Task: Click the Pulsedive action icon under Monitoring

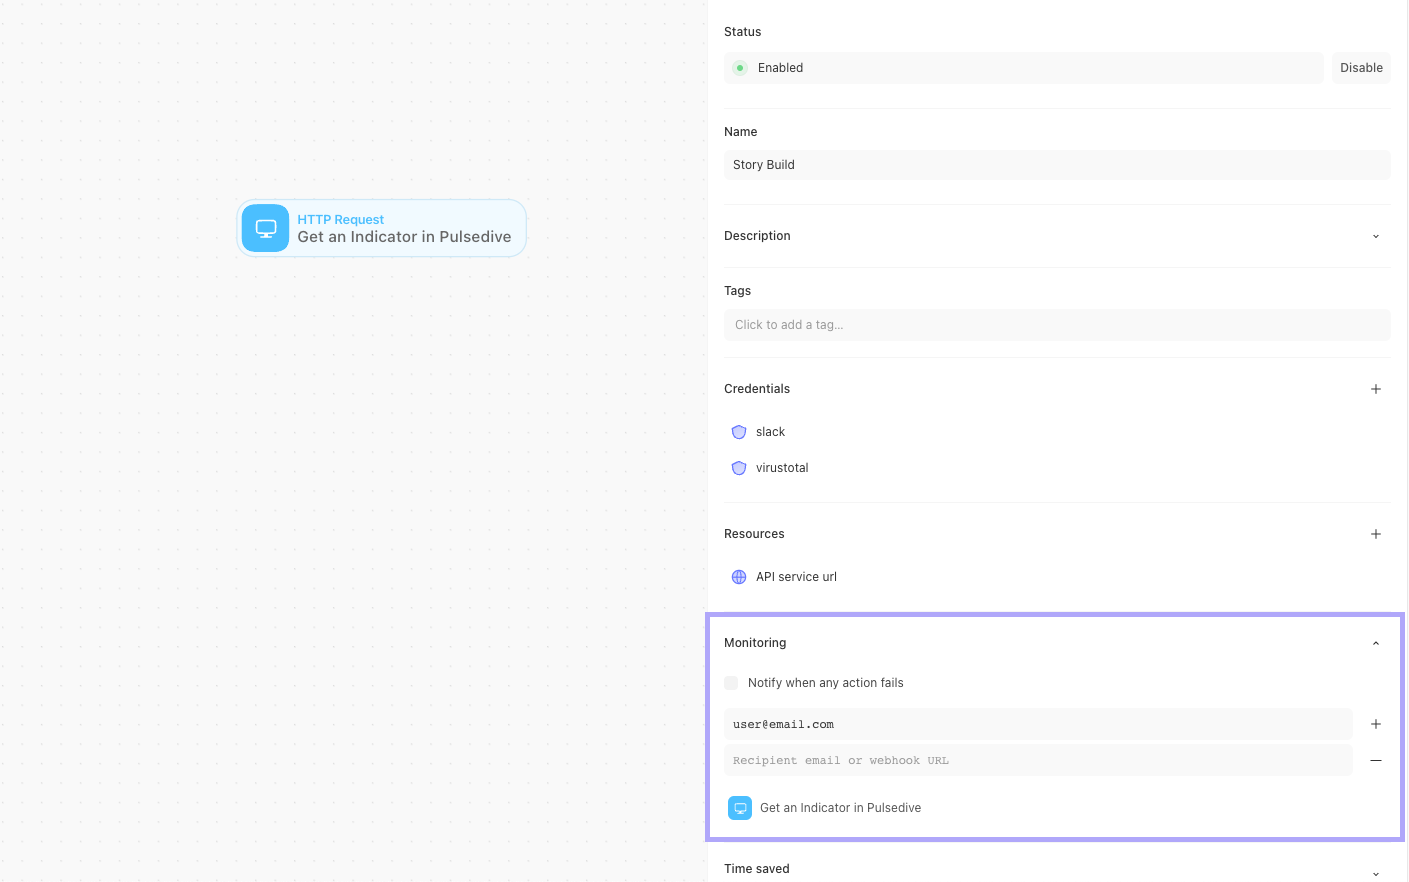Action: tap(740, 808)
